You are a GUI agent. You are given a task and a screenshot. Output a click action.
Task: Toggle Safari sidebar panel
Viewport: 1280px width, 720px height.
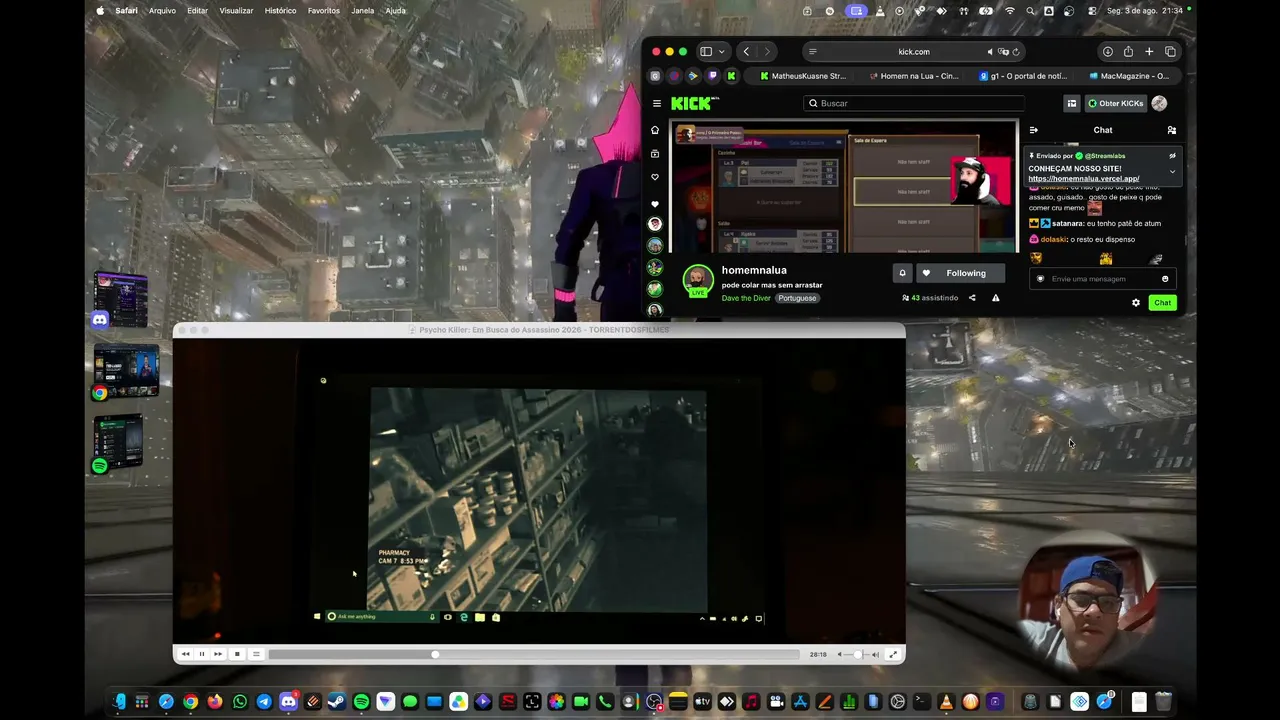point(706,52)
